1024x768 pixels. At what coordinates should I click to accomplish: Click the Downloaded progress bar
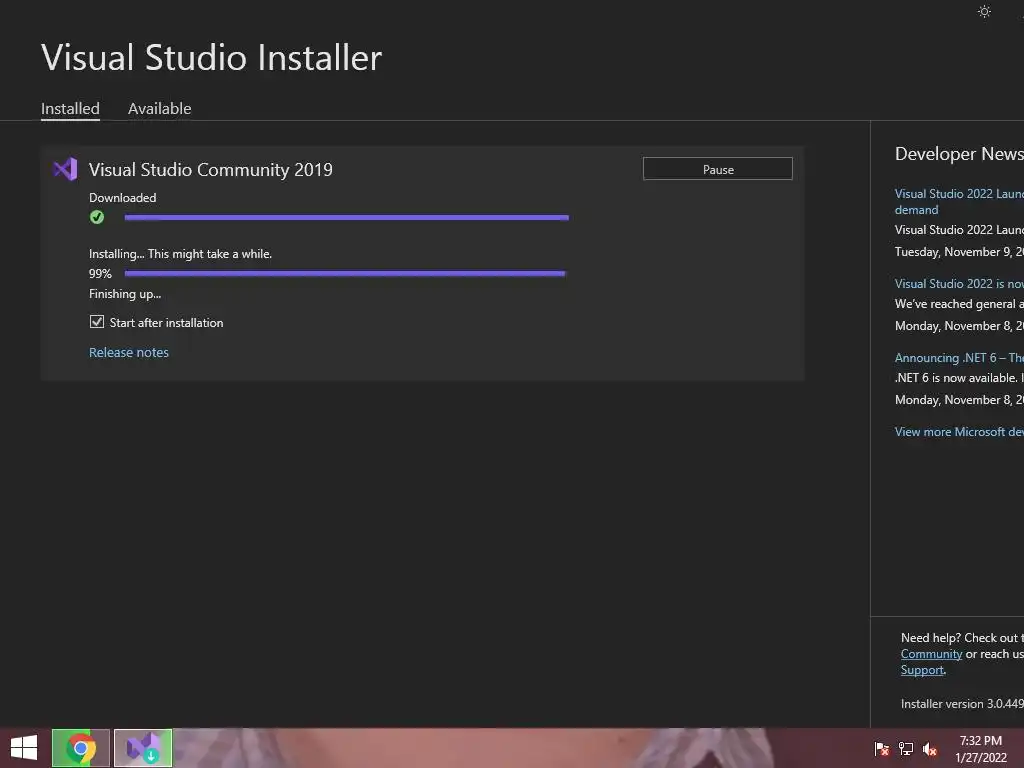point(347,217)
